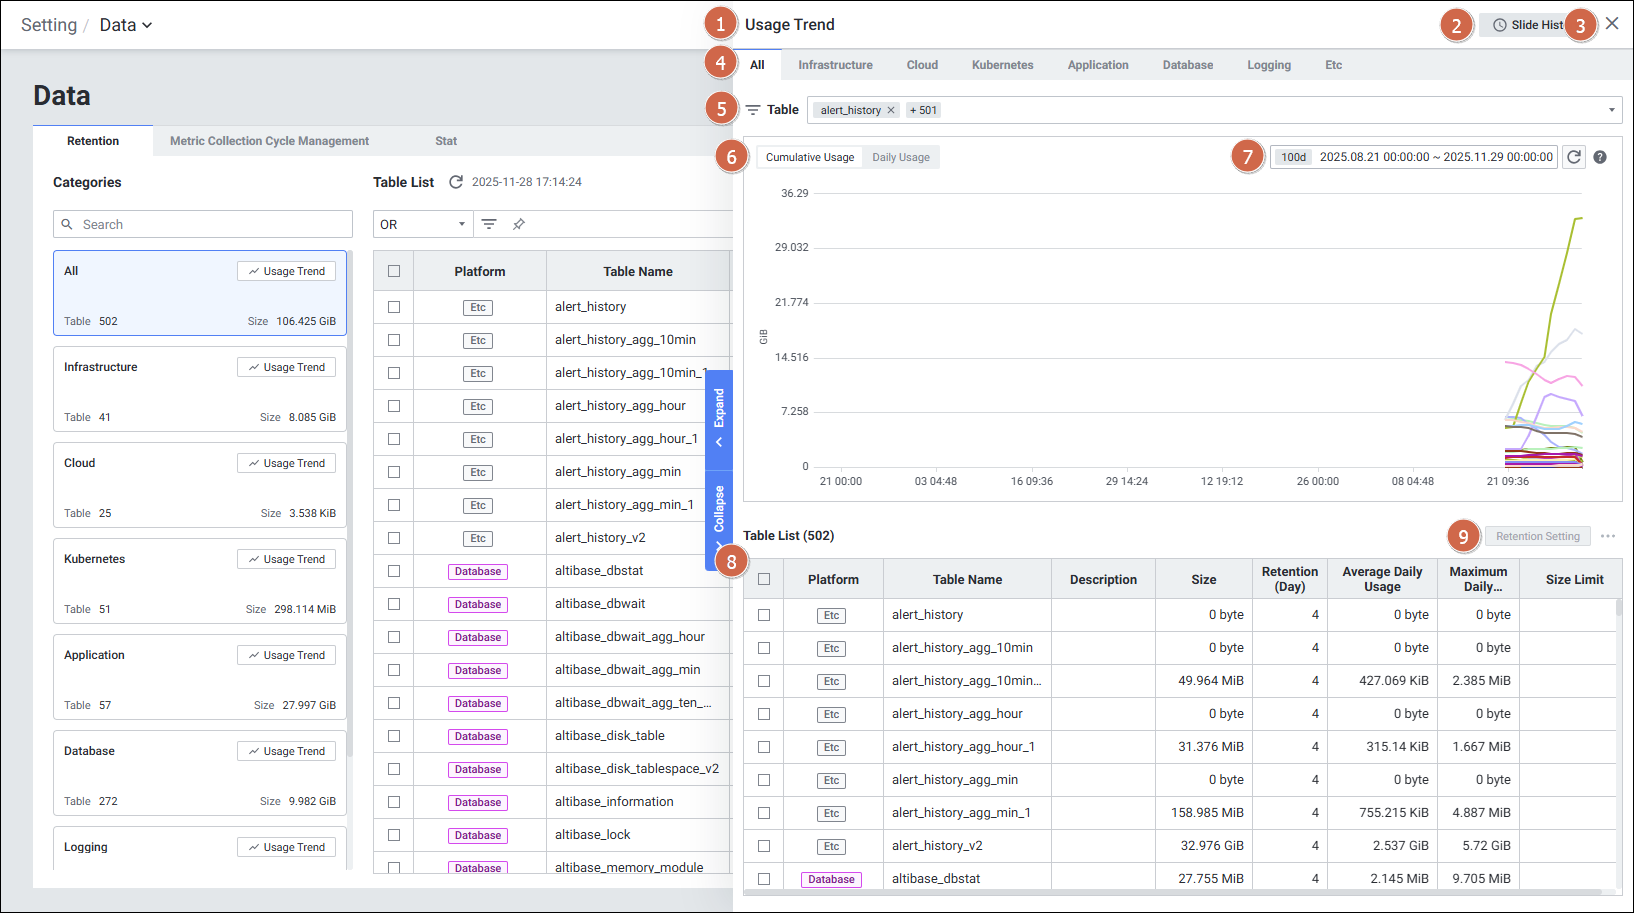Switch to the Kubernetes tab
Viewport: 1634px width, 913px height.
(x=1002, y=65)
